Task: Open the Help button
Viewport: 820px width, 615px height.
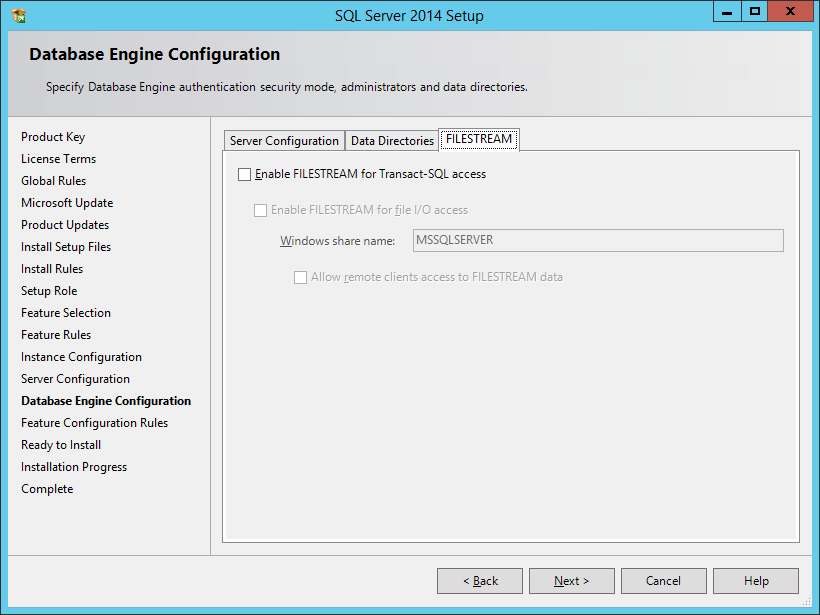Action: (756, 581)
